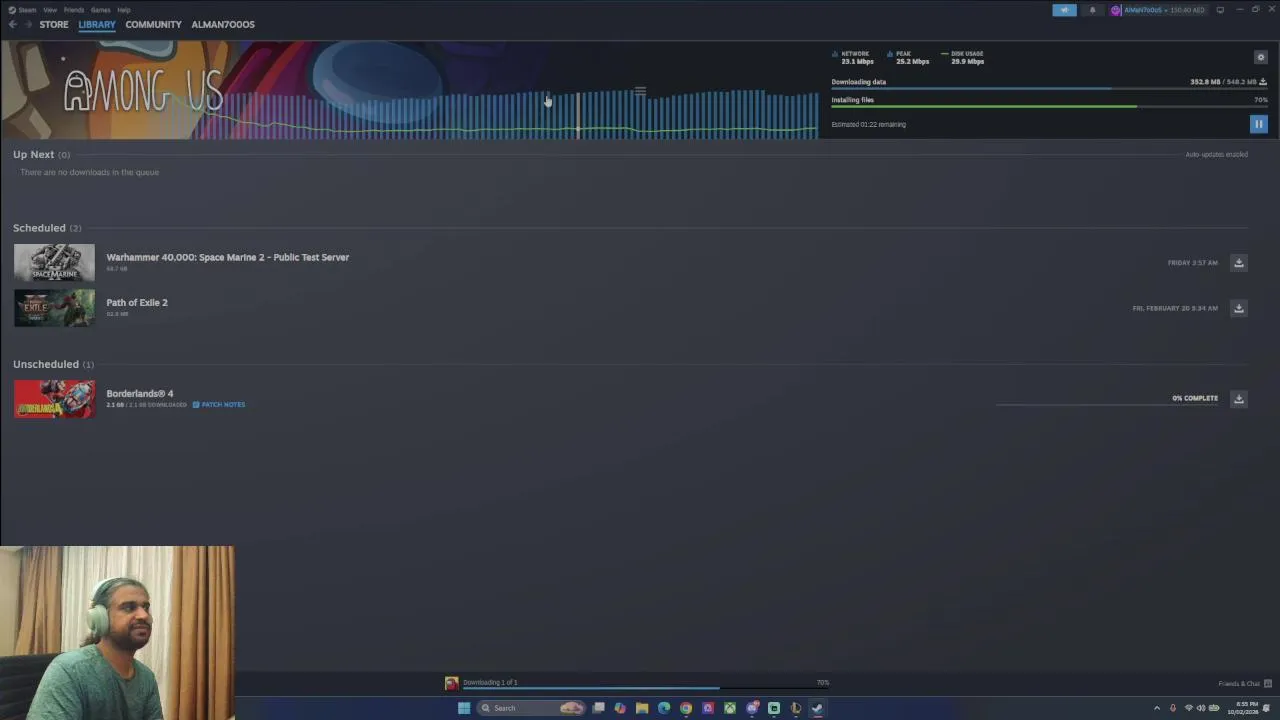This screenshot has width=1280, height=720.
Task: Go back with the arrow
Action: 12,24
